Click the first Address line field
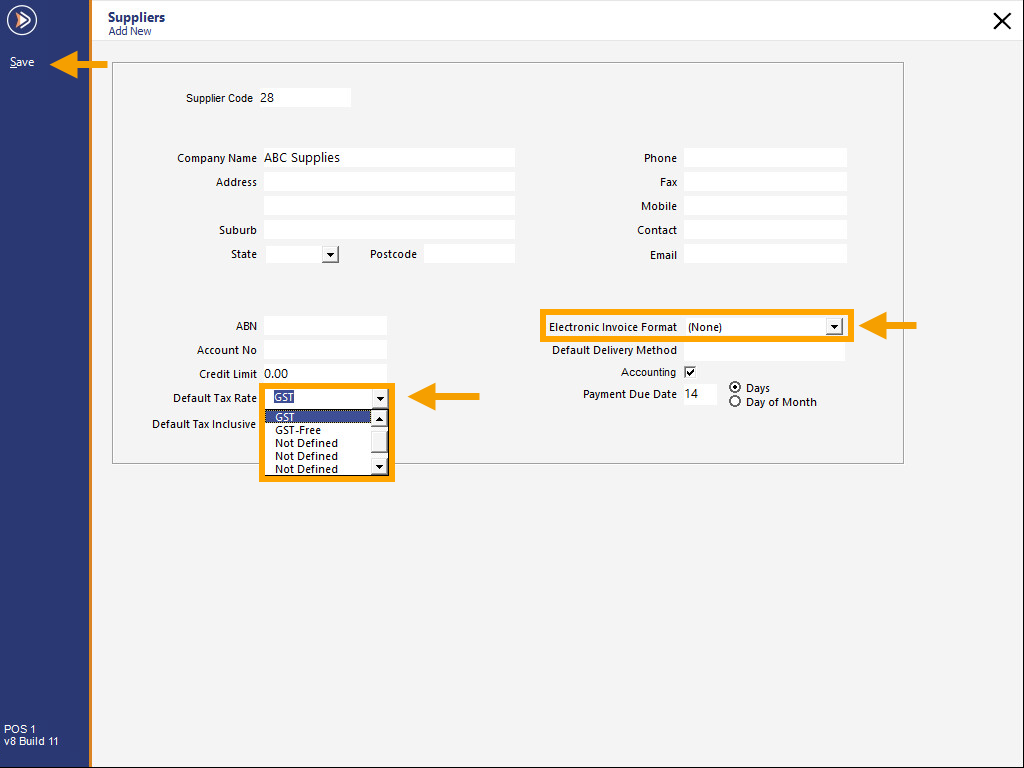The image size is (1024, 768). point(389,182)
